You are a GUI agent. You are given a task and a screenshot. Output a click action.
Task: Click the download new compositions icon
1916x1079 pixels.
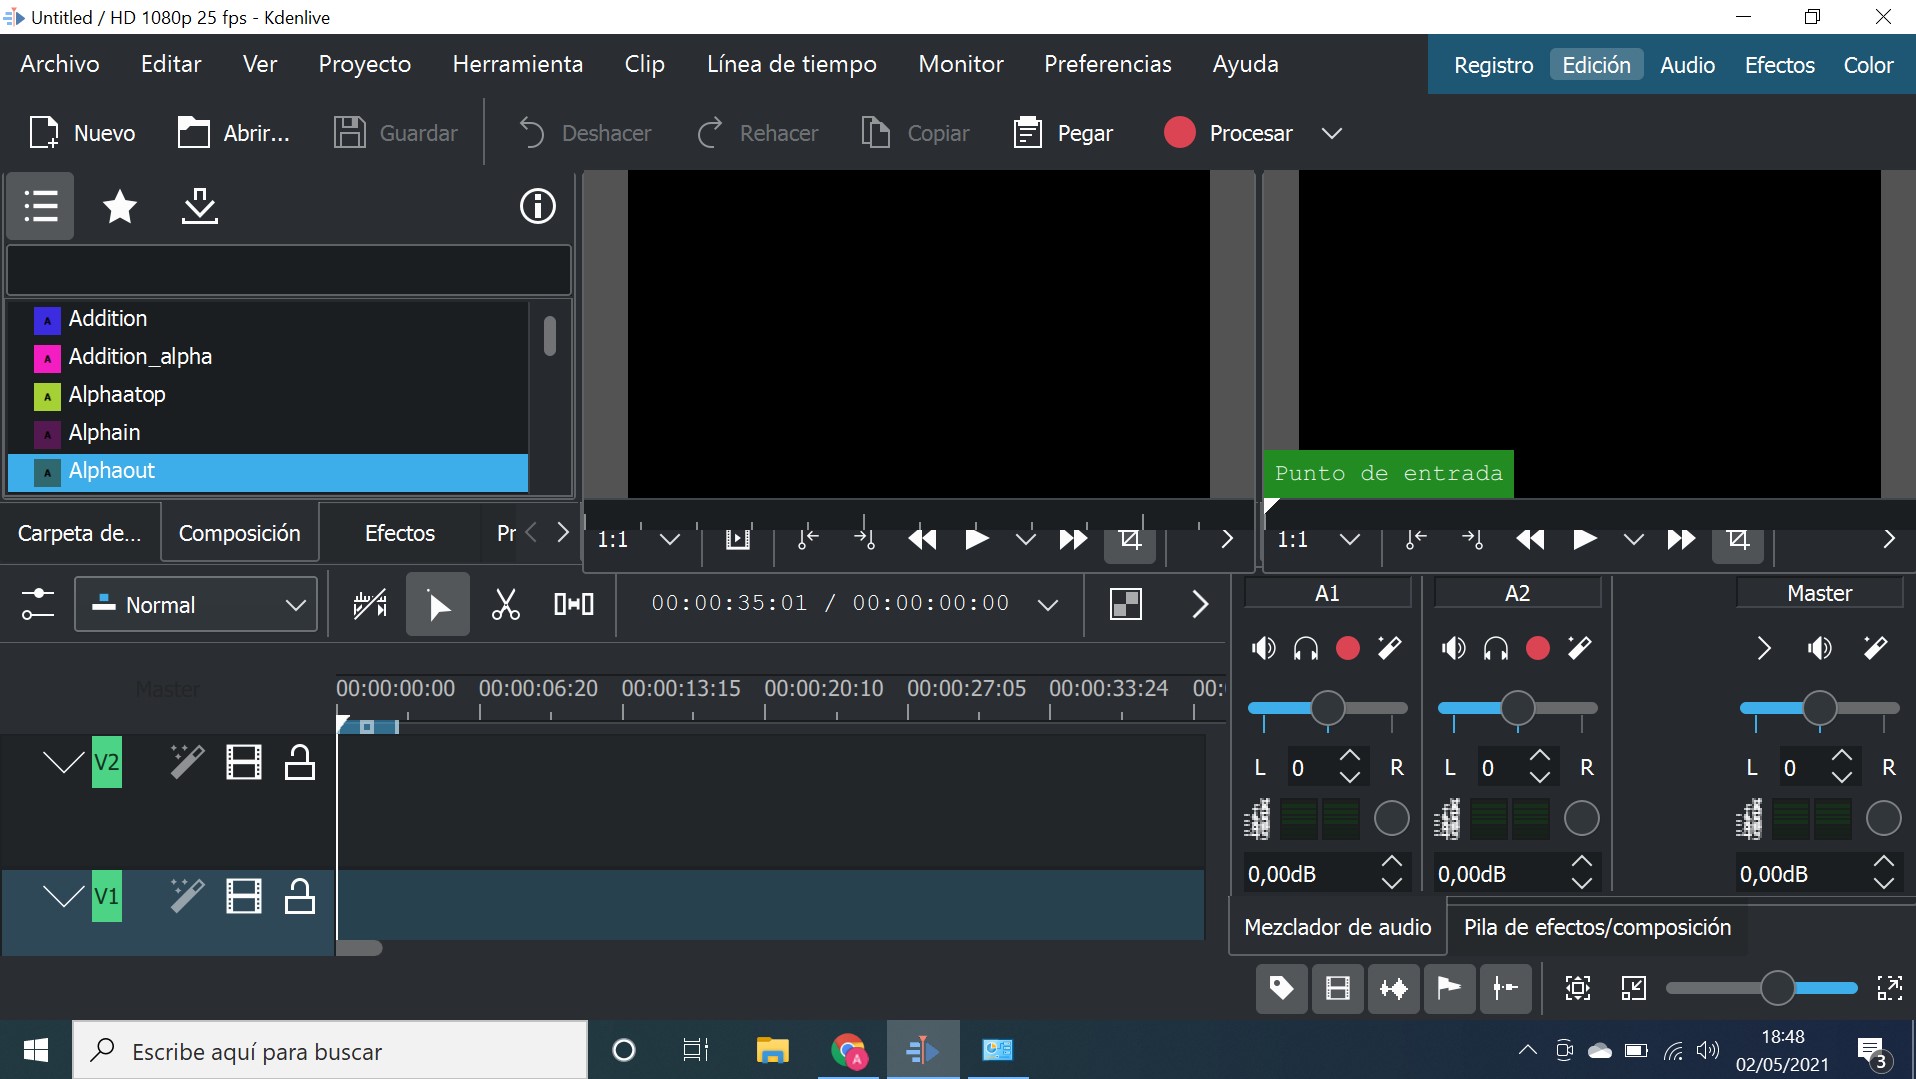coord(200,207)
